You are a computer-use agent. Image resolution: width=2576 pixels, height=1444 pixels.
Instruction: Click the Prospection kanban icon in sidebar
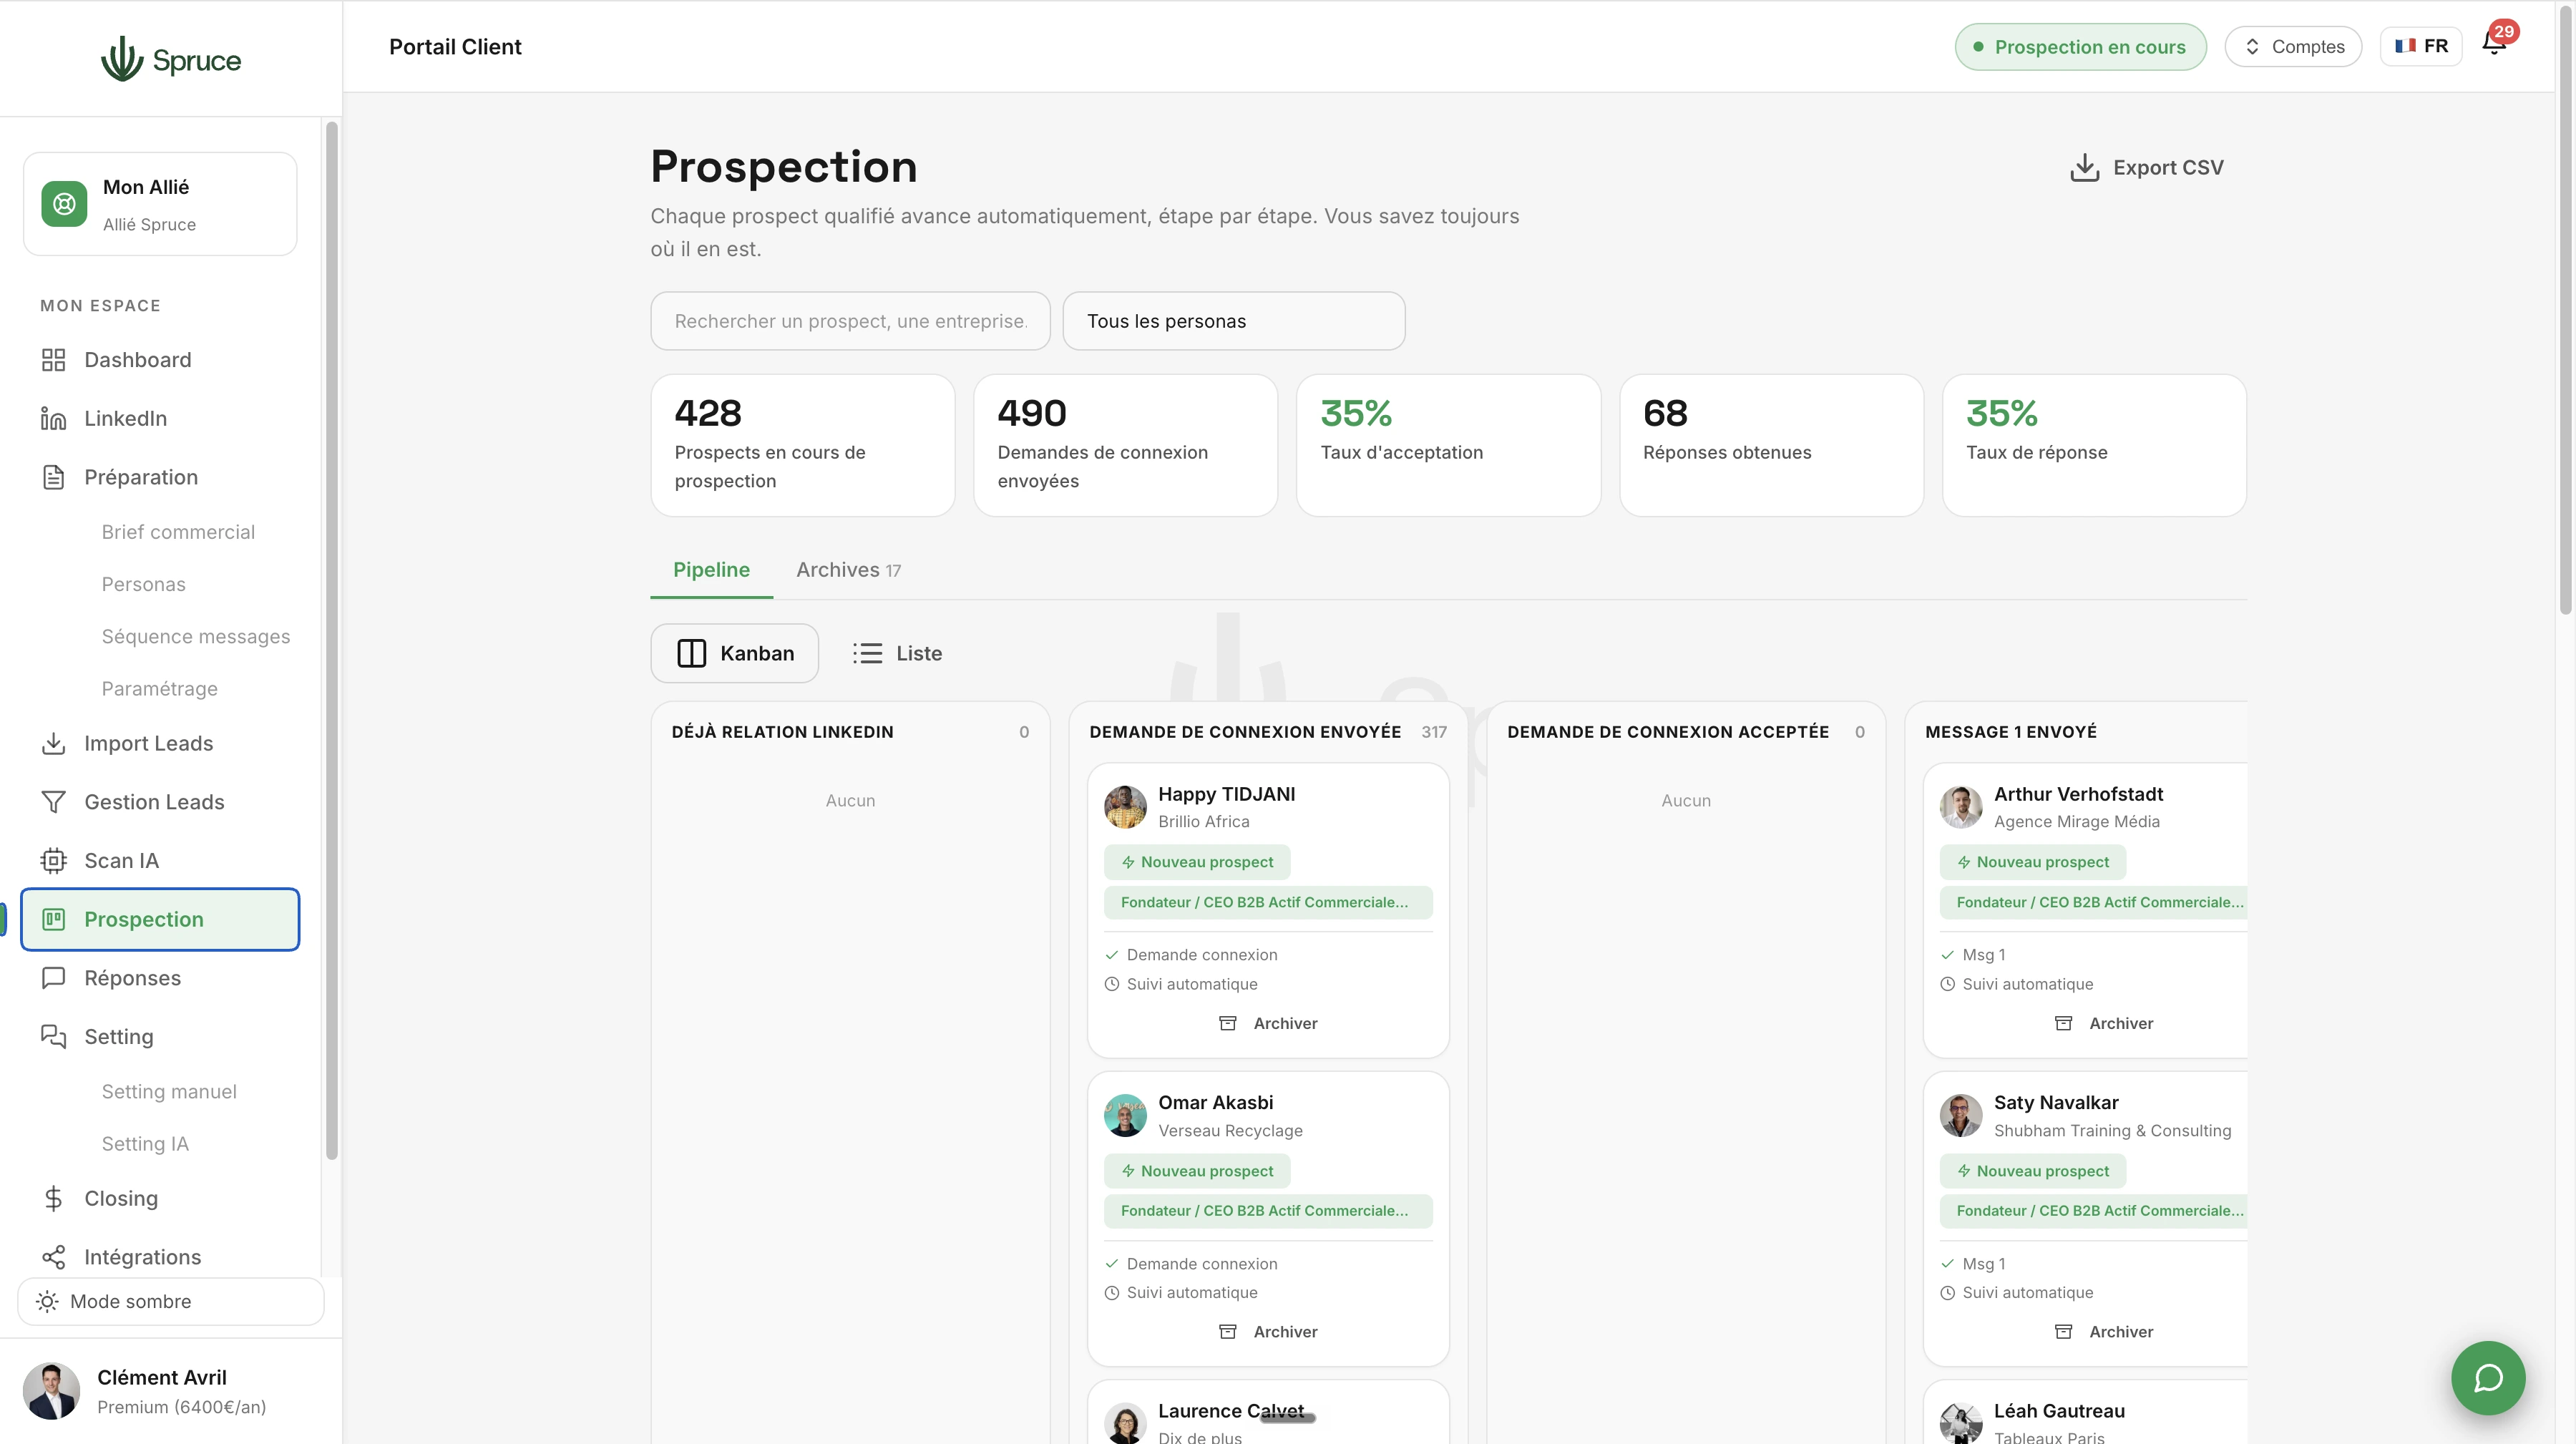(x=53, y=919)
